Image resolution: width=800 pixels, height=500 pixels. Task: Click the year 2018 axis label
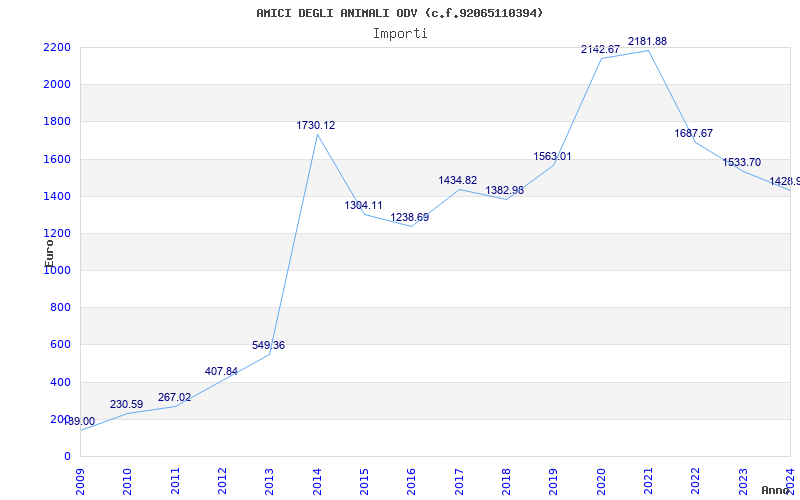click(506, 482)
